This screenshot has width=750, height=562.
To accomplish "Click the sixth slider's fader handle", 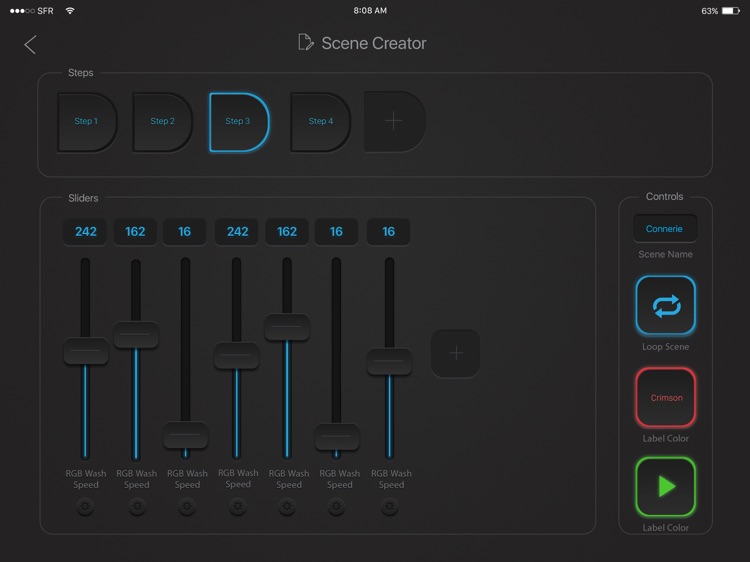I will click(x=337, y=437).
